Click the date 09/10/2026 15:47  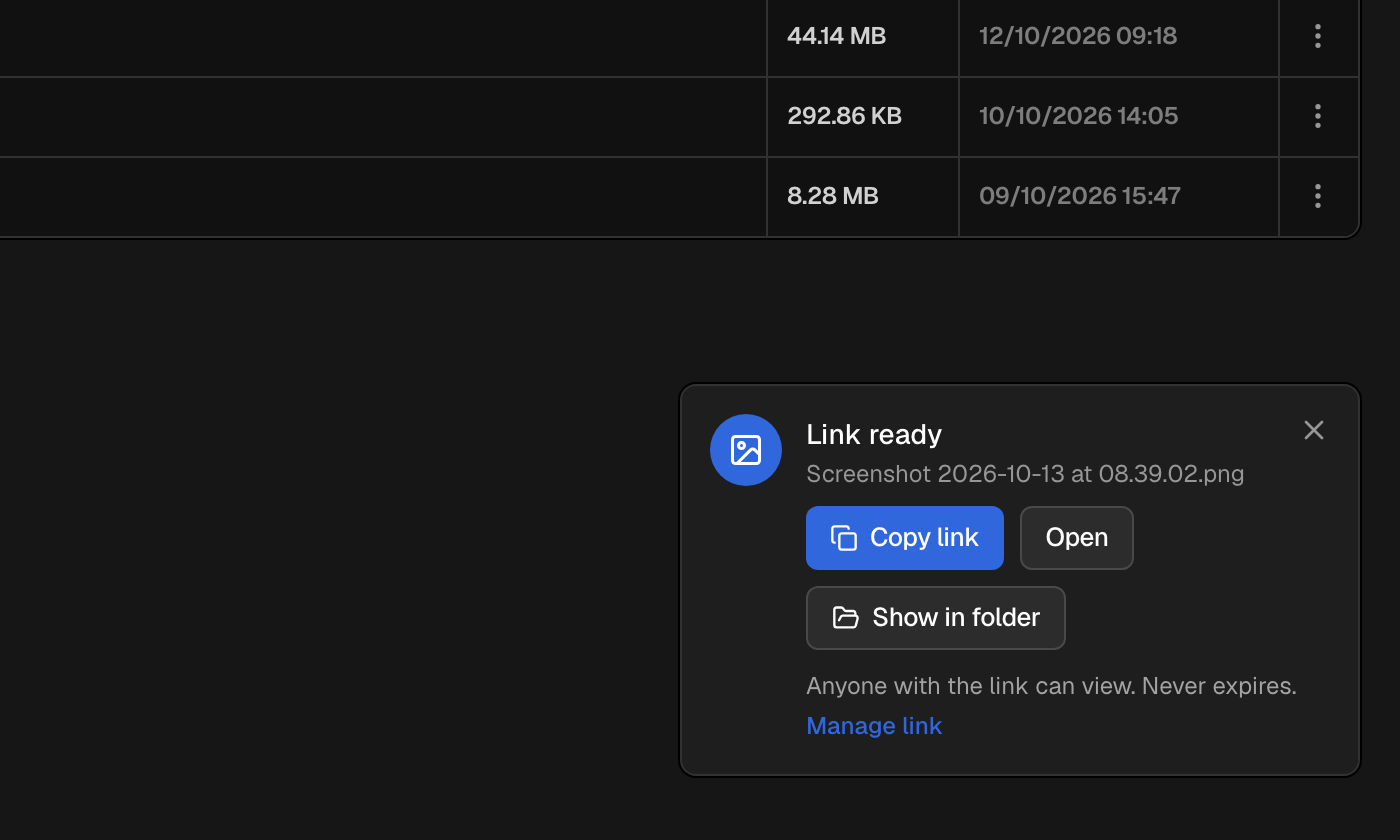1080,196
